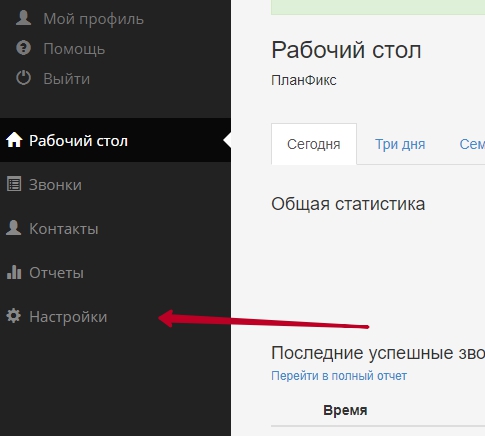This screenshot has width=485, height=436.
Task: Log out via Выйти
Action: tap(67, 79)
